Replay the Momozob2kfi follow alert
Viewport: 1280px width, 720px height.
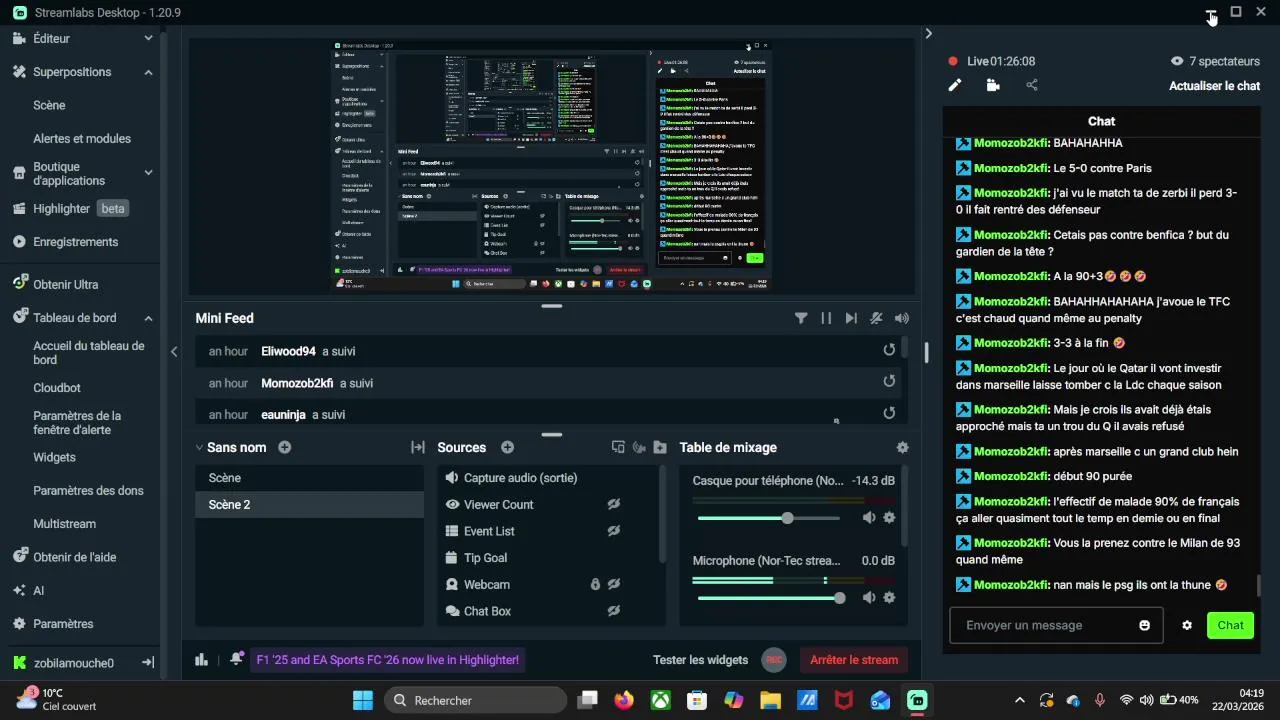(x=889, y=381)
